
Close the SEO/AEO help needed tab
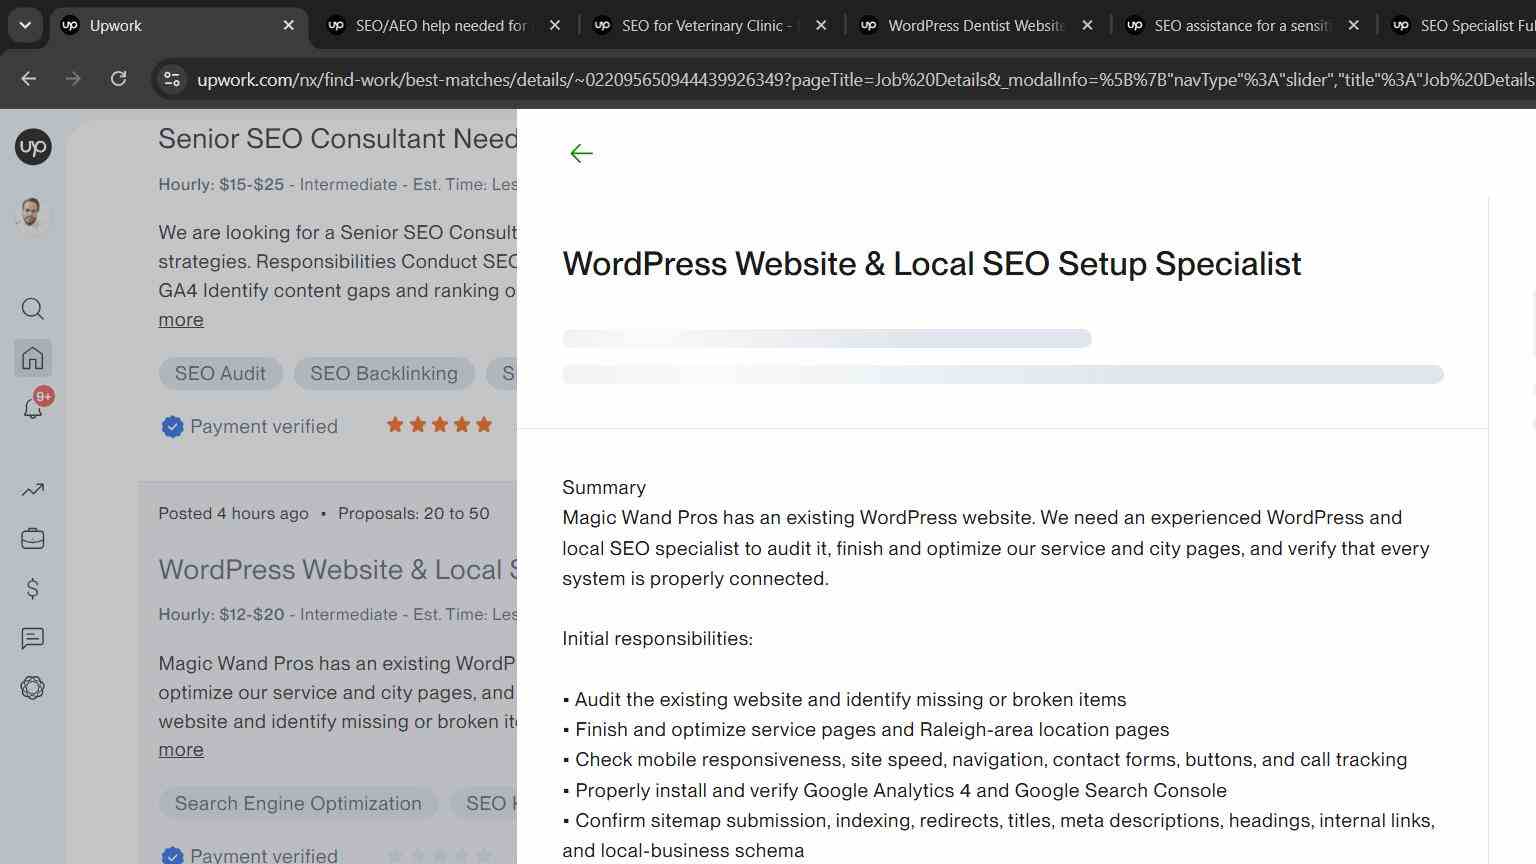pyautogui.click(x=555, y=25)
